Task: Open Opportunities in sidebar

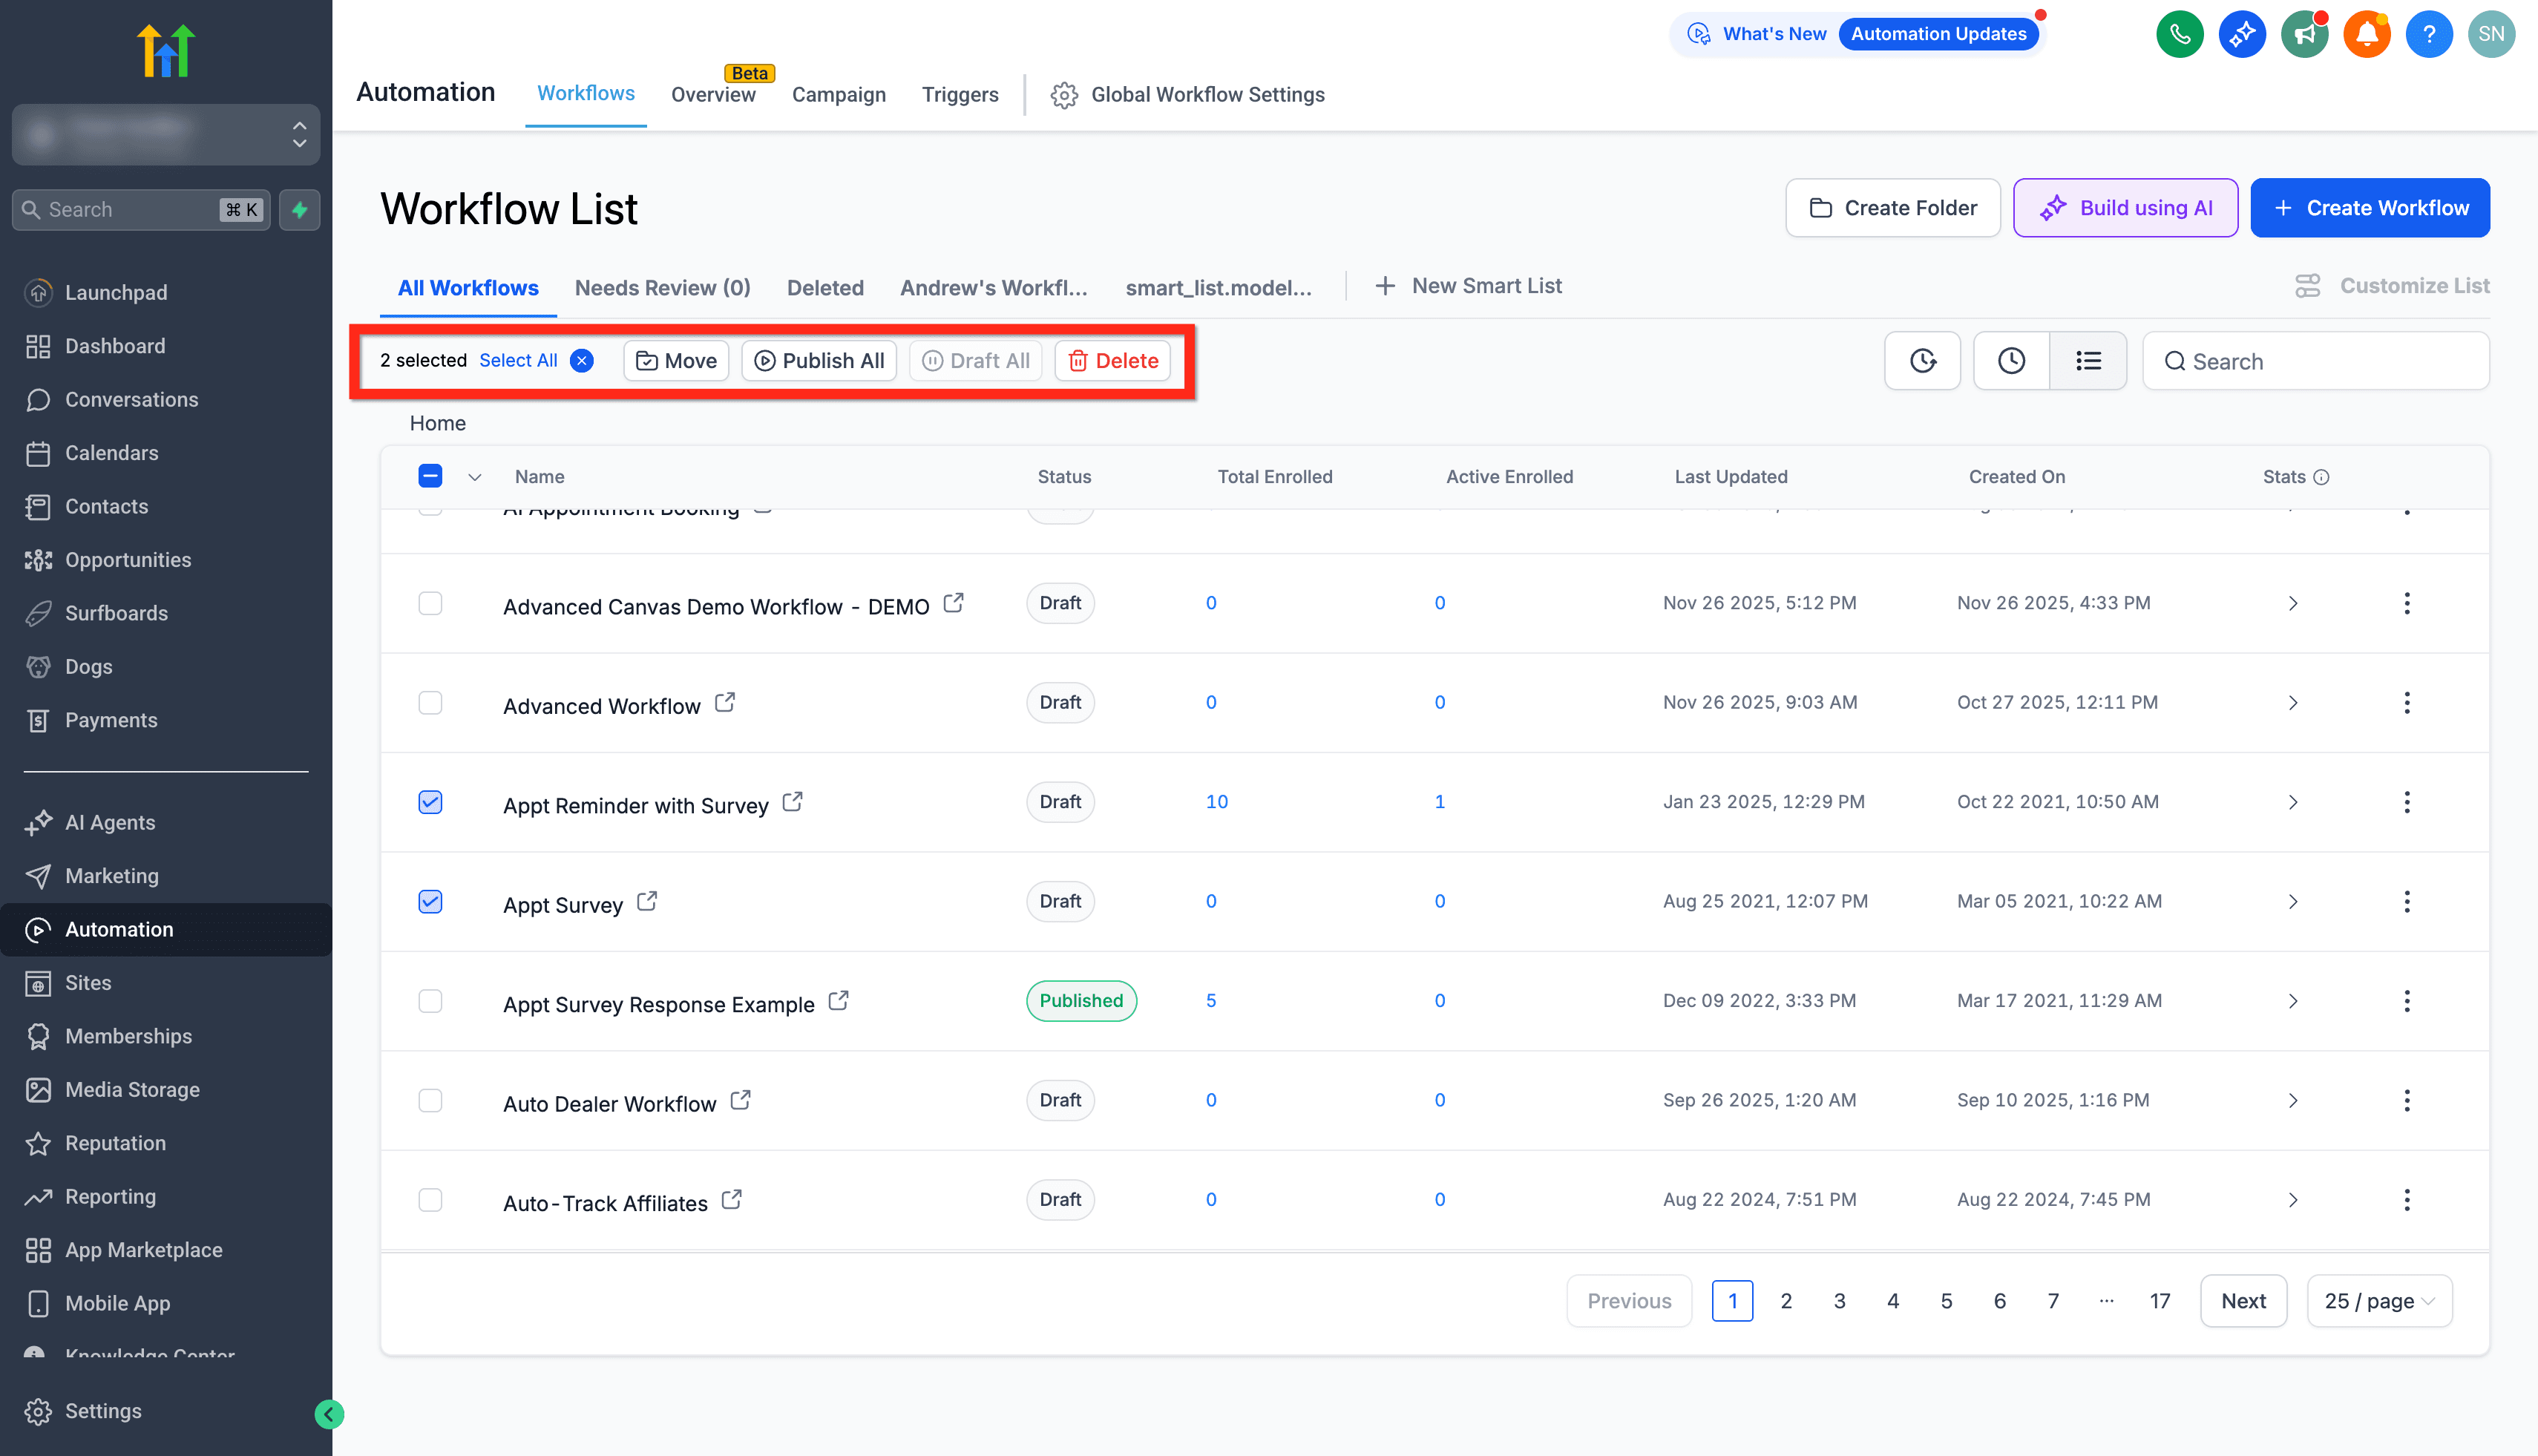Action: tap(128, 560)
